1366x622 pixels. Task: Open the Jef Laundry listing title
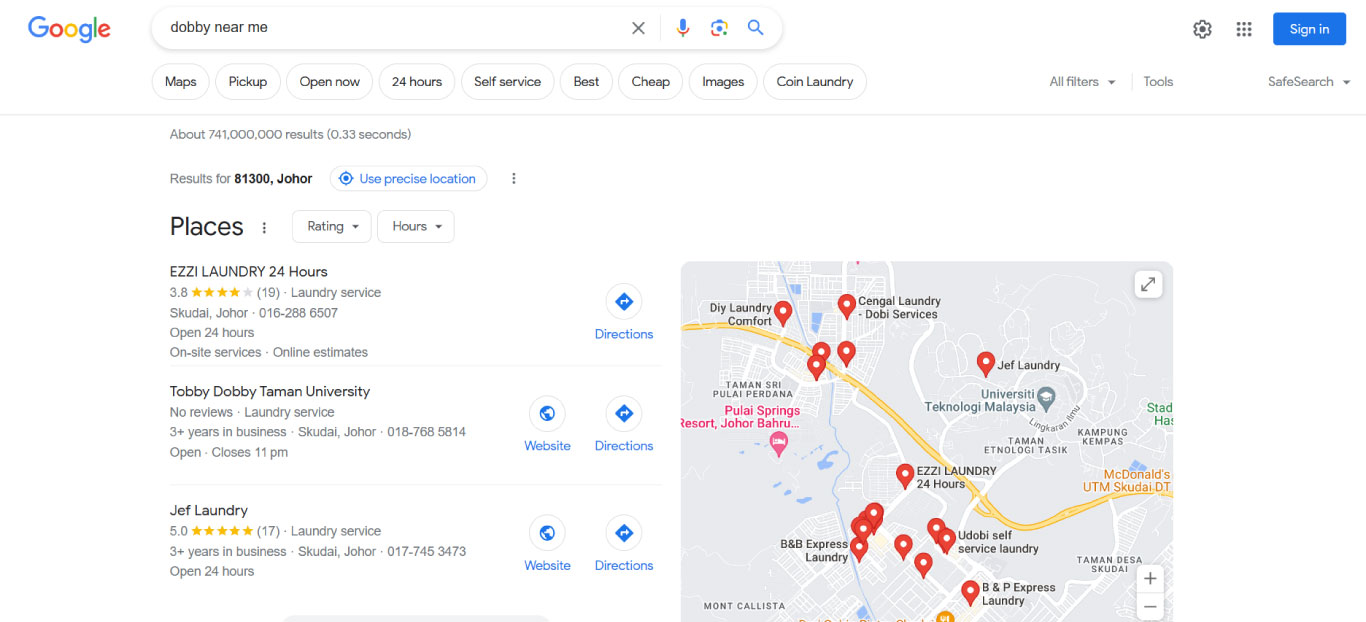(x=209, y=511)
